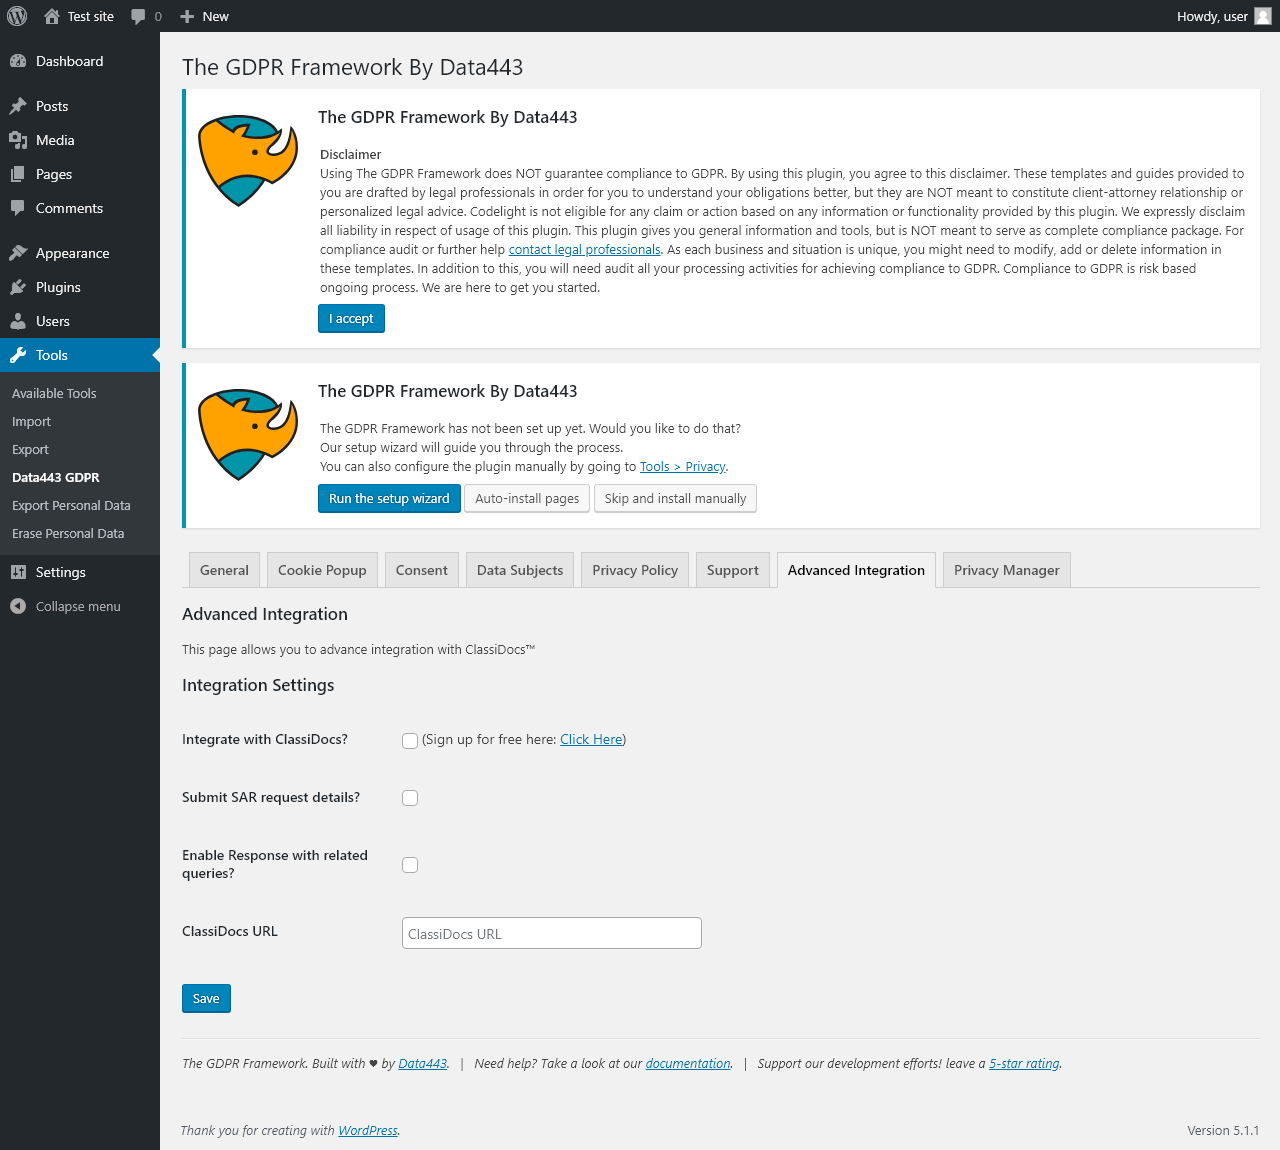Open the Privacy Manager tab
The width and height of the screenshot is (1280, 1150).
click(1006, 570)
